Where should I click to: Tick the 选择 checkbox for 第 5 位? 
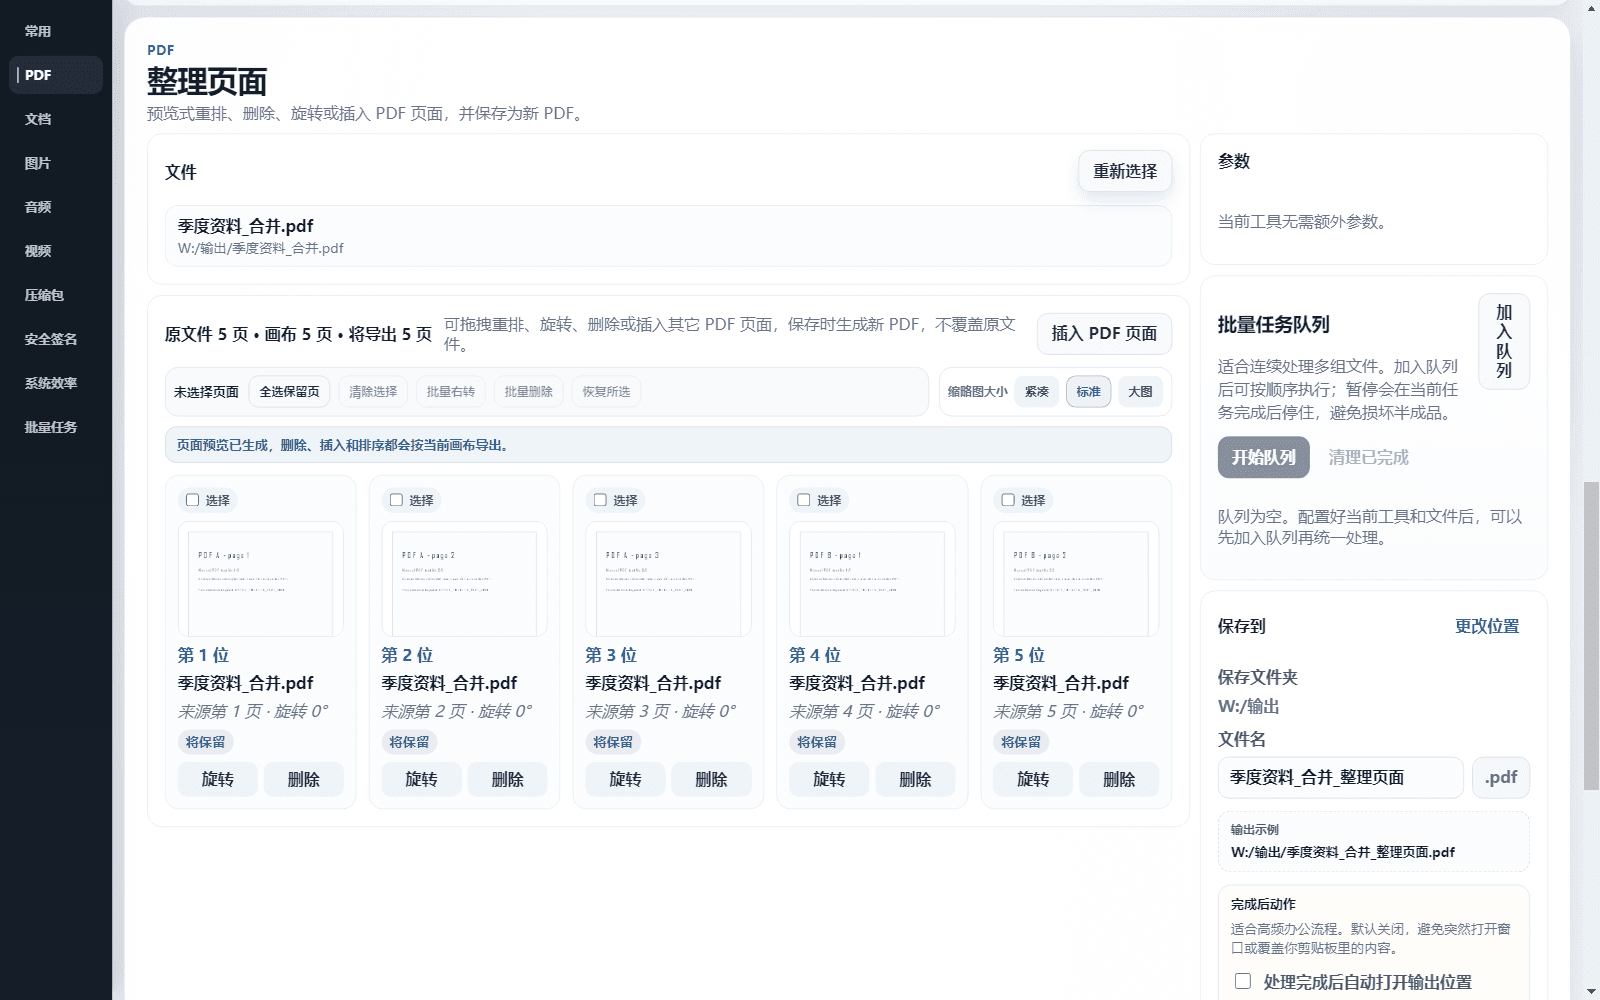click(1008, 500)
